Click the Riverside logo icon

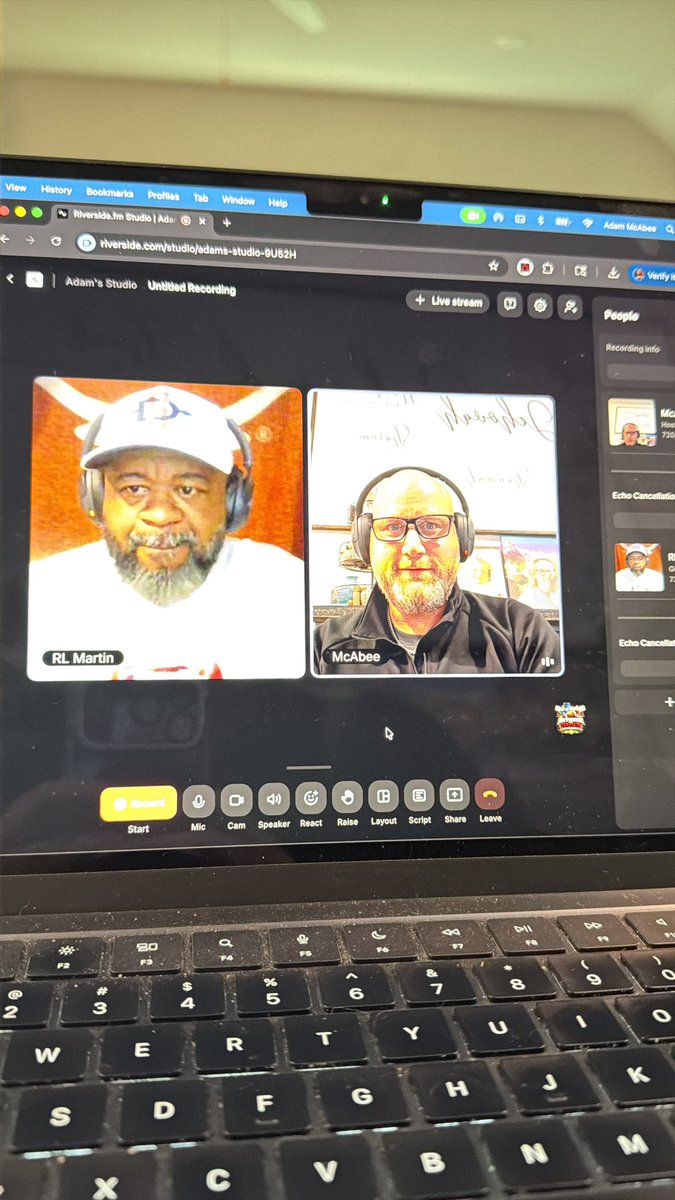click(x=35, y=280)
